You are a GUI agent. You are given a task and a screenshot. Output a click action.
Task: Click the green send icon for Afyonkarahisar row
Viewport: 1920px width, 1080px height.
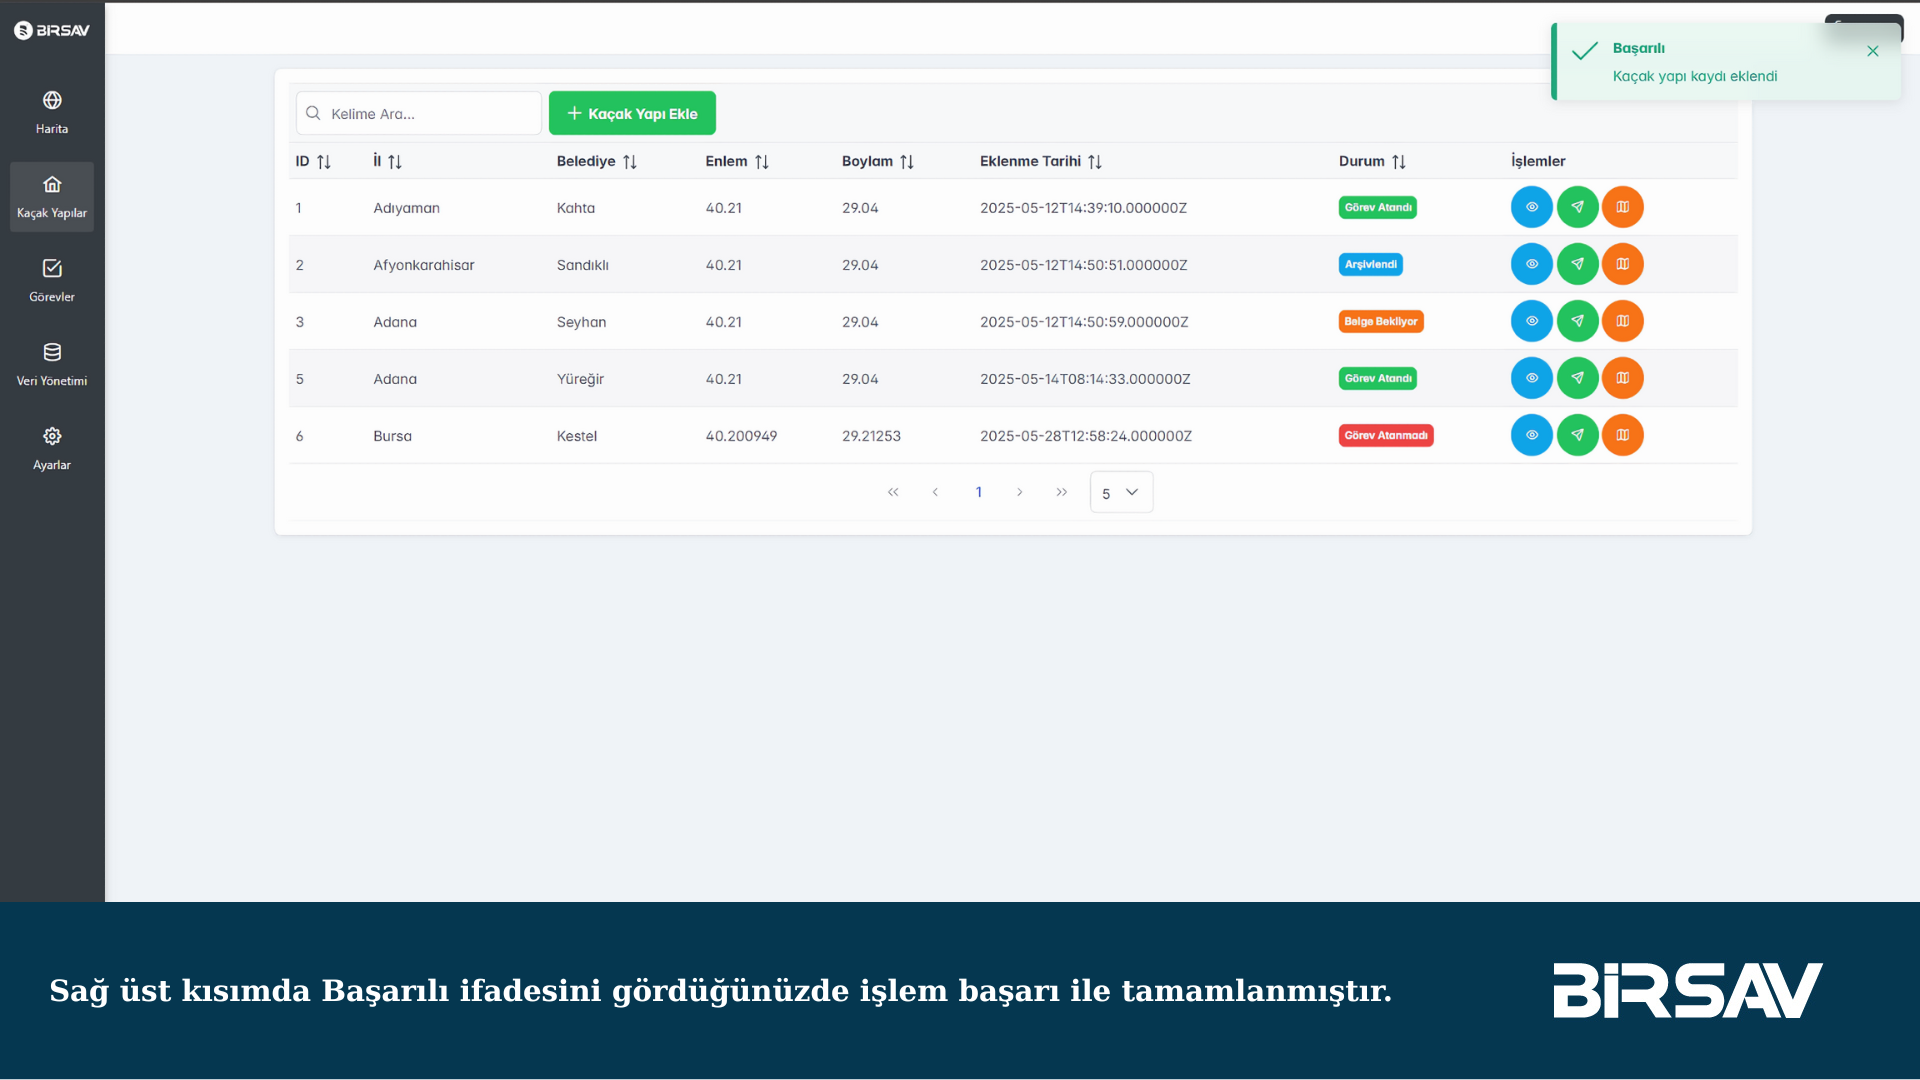1578,264
